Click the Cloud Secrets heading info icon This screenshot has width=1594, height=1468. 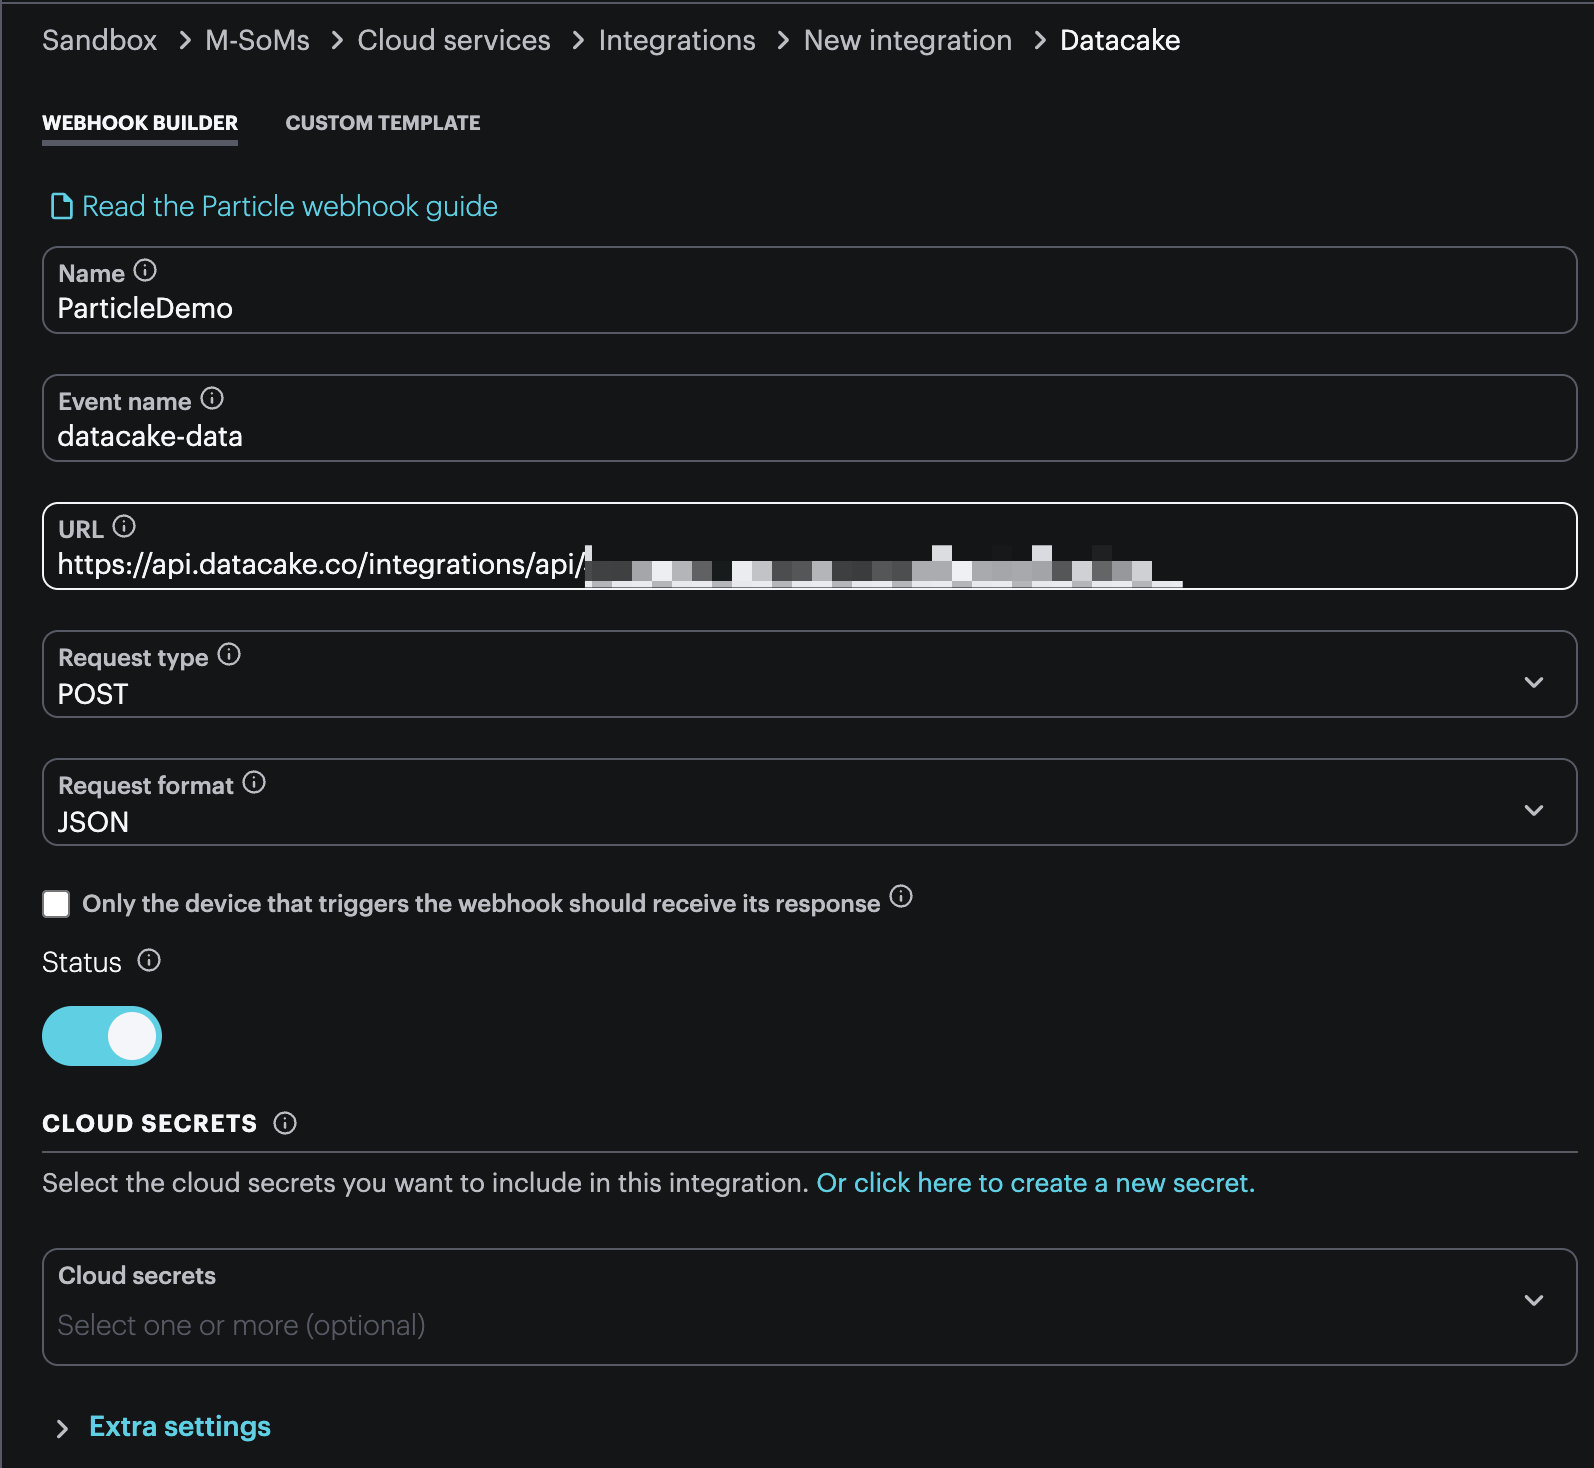point(285,1124)
